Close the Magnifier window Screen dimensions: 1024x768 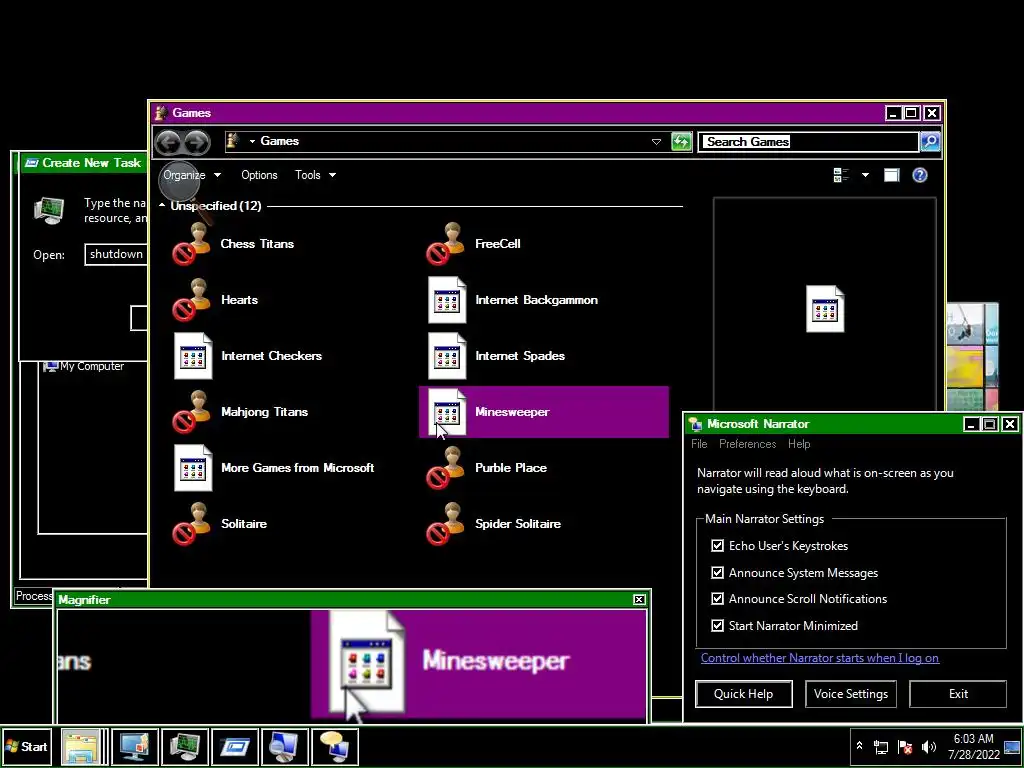[639, 600]
